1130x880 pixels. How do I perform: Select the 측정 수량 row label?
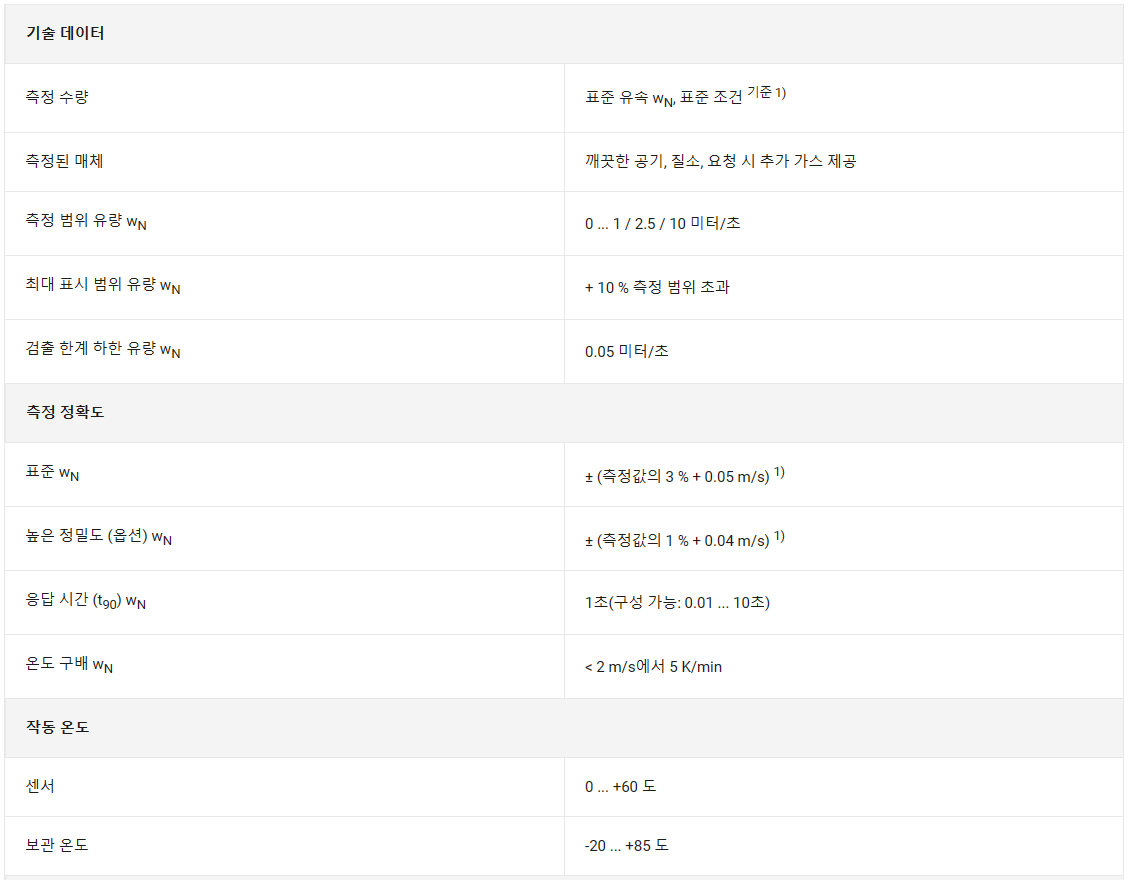[x=57, y=97]
